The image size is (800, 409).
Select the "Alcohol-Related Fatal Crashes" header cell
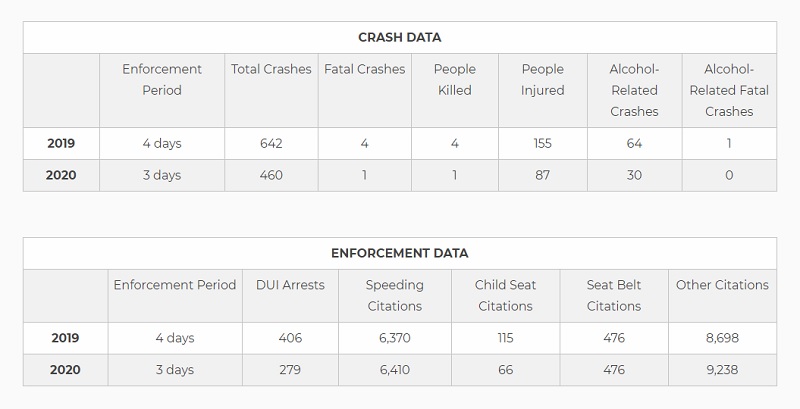(x=728, y=90)
